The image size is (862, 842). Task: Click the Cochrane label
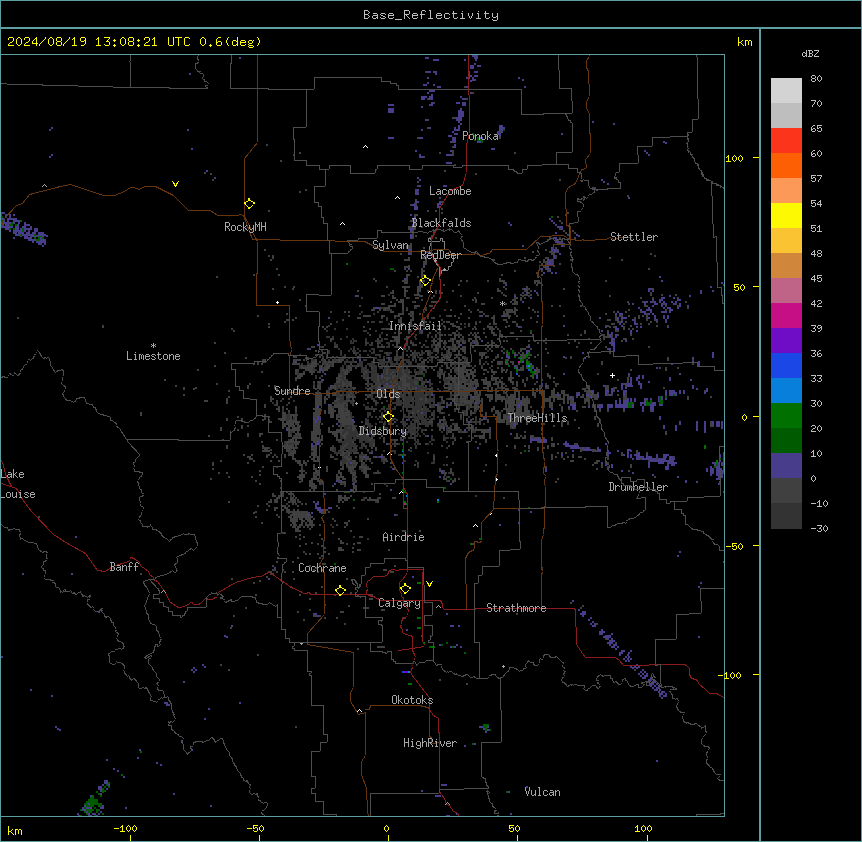(x=322, y=568)
